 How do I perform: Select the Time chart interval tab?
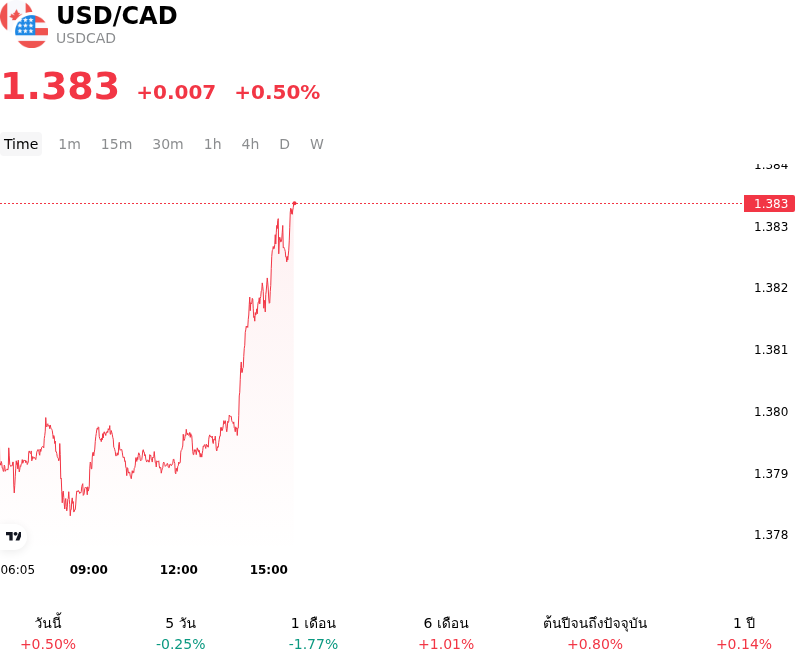click(21, 144)
